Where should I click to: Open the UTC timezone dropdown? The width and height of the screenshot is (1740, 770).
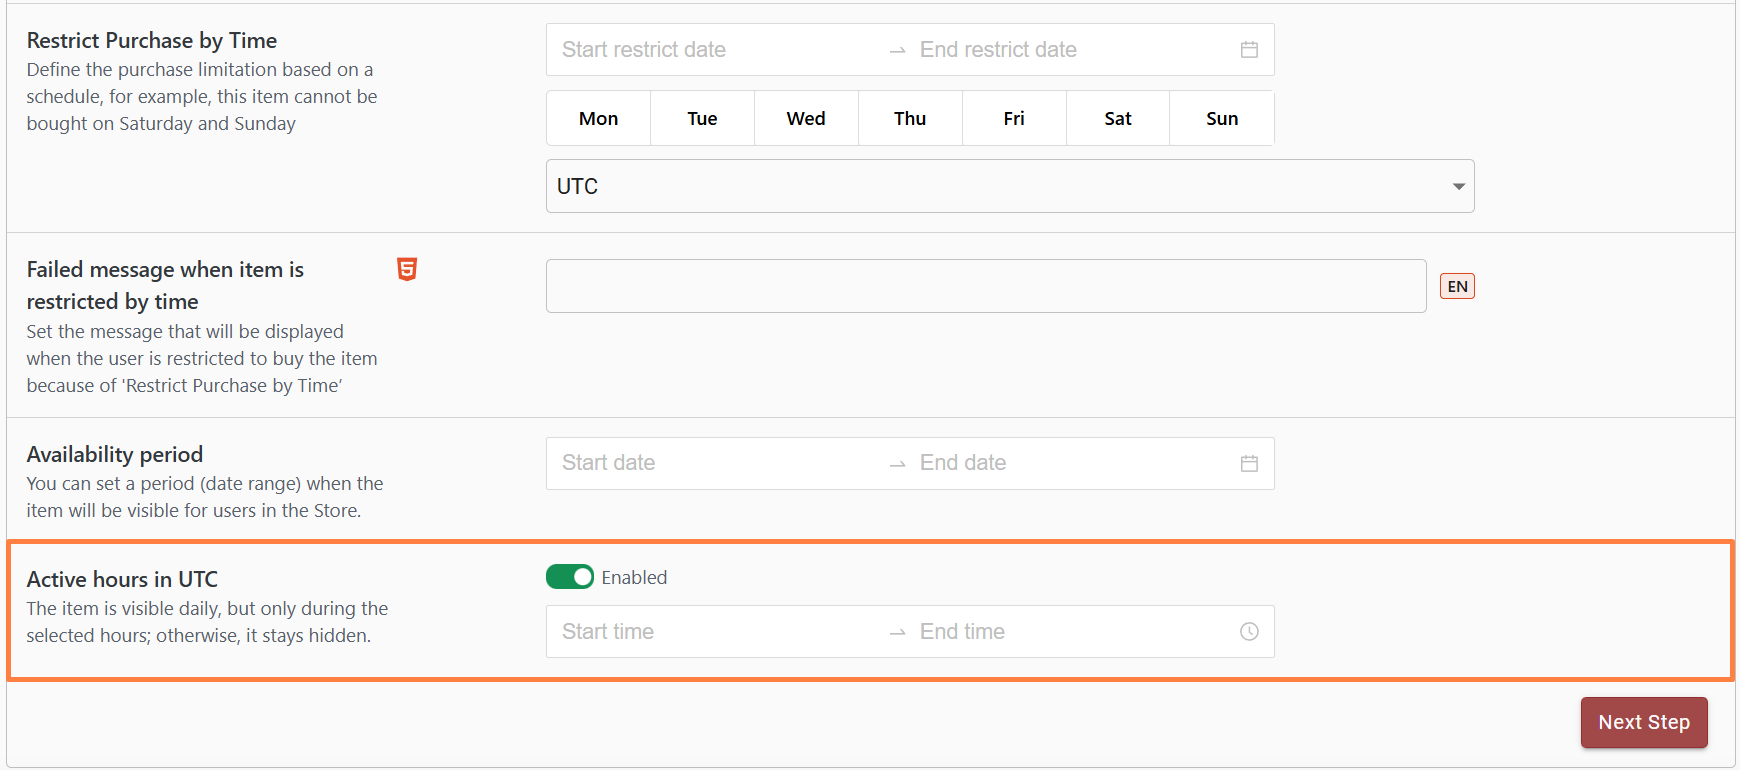coord(1010,187)
